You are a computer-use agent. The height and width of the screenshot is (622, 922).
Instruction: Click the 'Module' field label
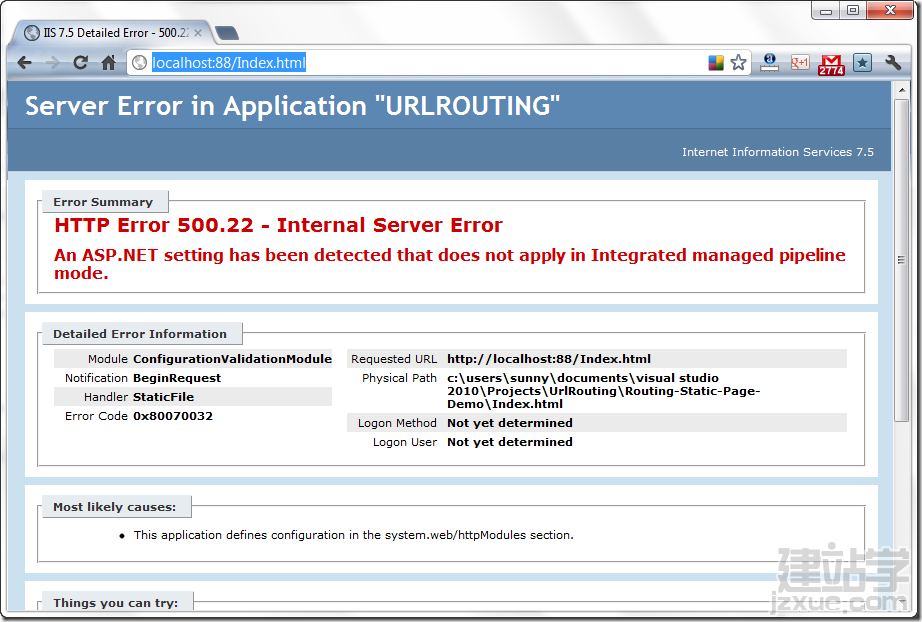pos(108,359)
